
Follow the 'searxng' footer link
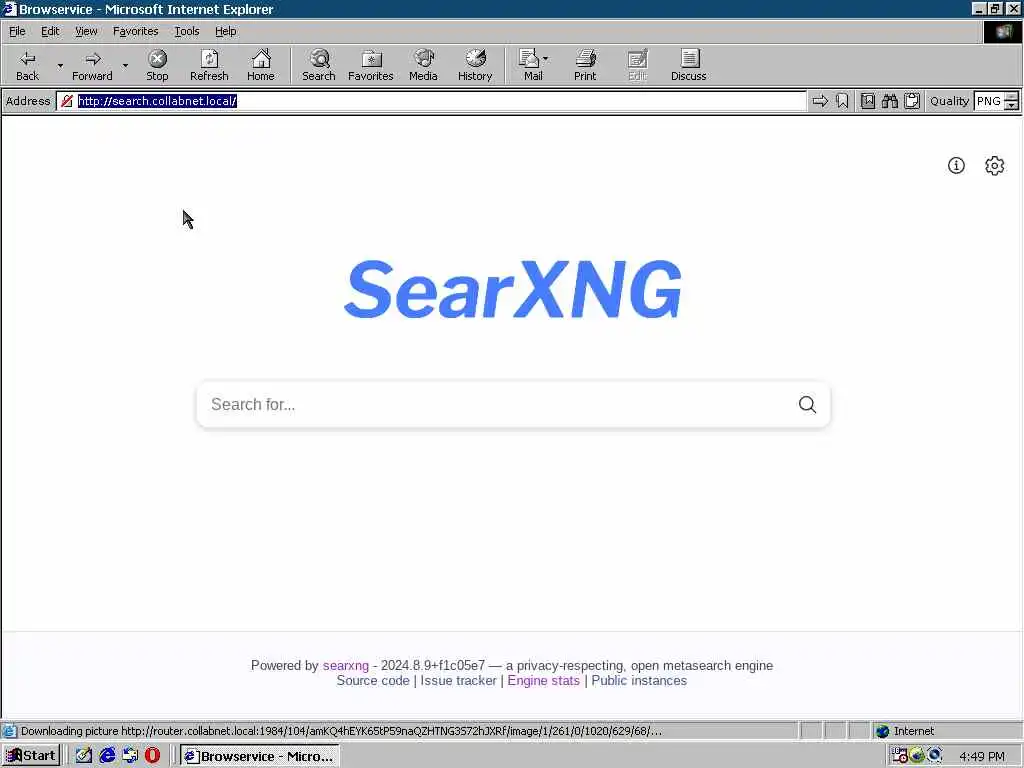[x=345, y=665]
